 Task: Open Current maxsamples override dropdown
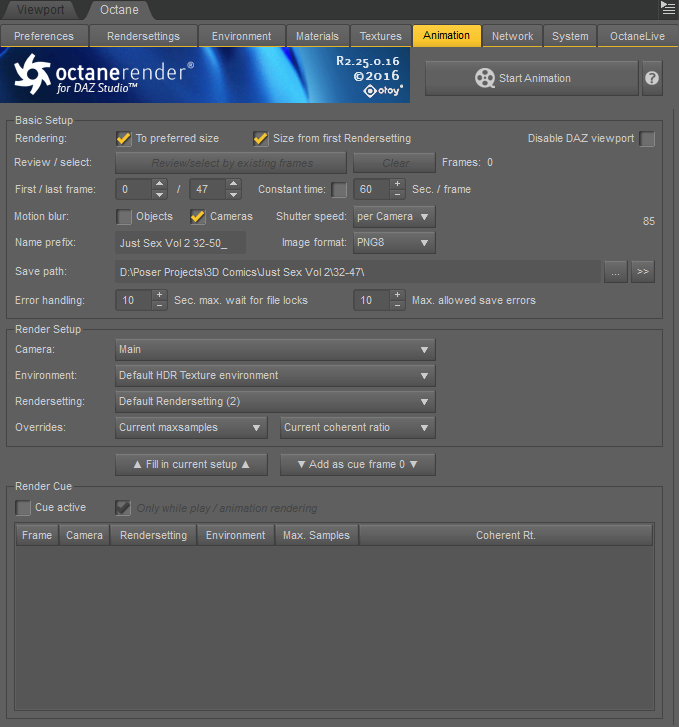(191, 427)
